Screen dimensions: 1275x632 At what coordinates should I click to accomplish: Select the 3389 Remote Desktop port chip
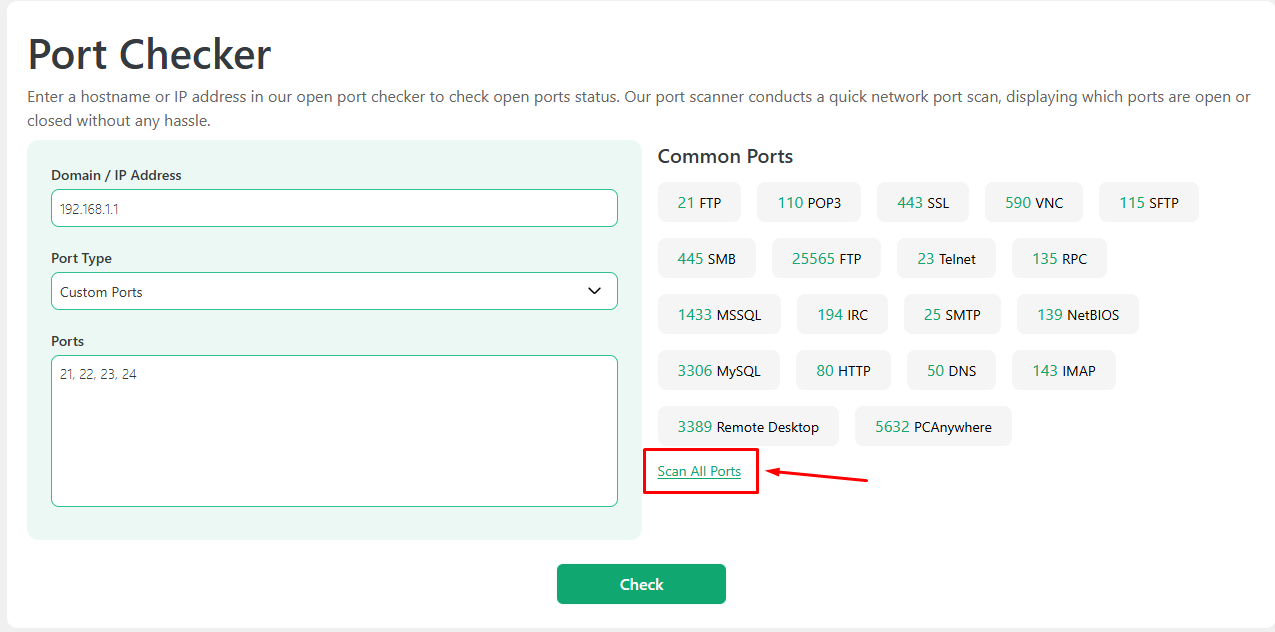748,426
